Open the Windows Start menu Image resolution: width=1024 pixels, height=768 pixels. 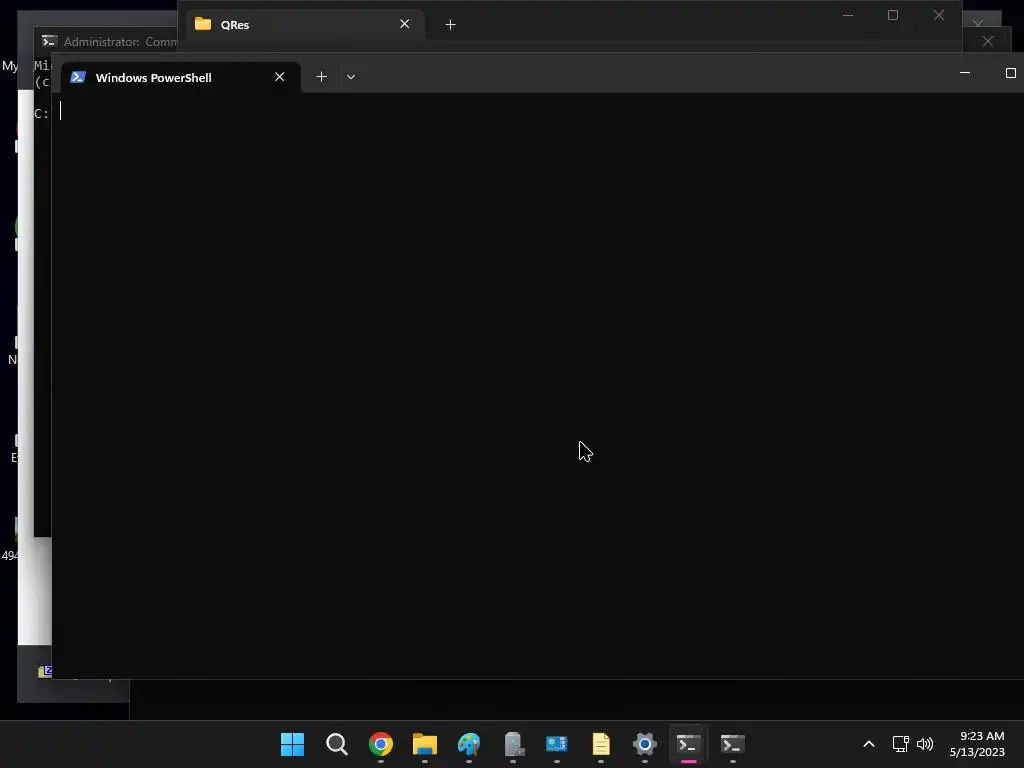coord(292,744)
